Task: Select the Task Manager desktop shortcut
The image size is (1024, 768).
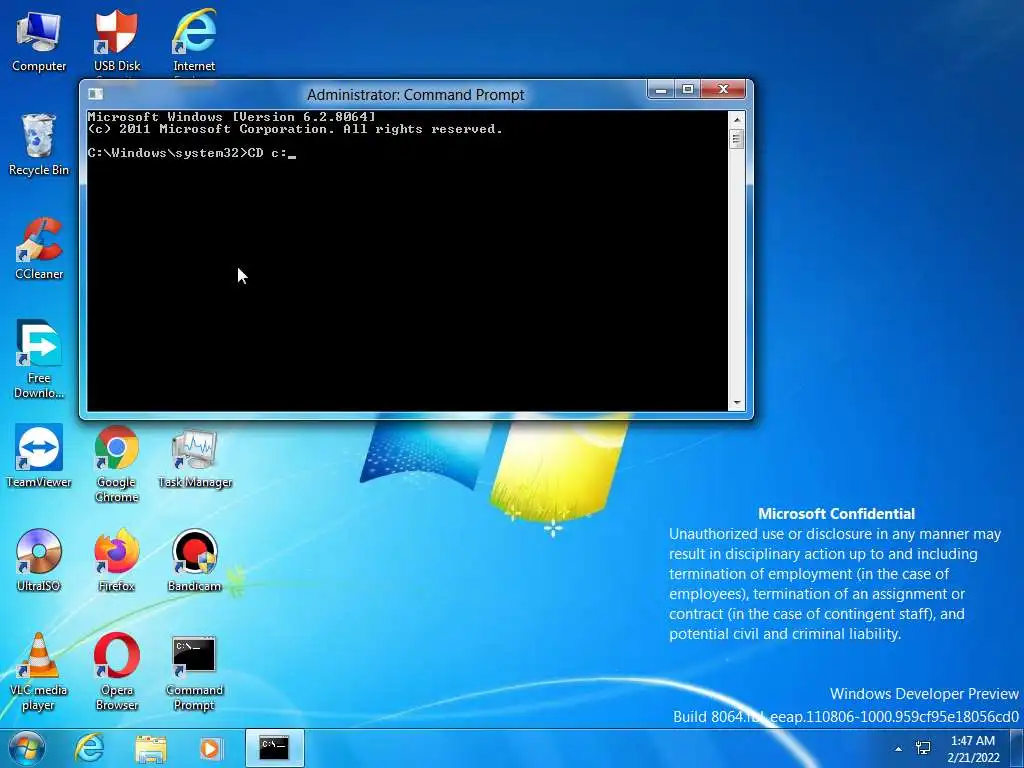Action: click(195, 458)
